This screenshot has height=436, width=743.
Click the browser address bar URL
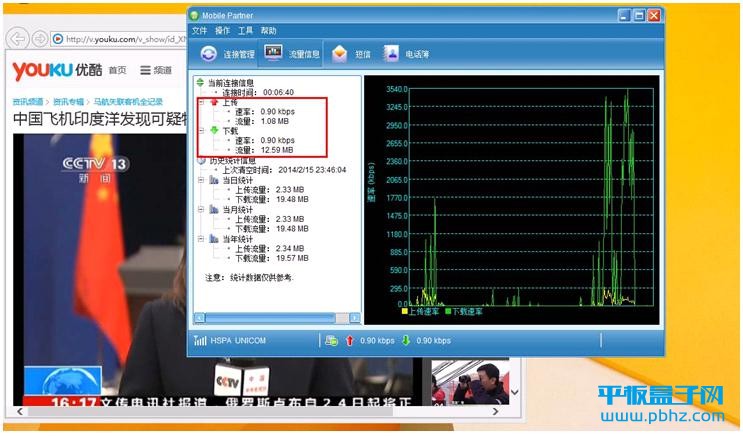(x=126, y=39)
